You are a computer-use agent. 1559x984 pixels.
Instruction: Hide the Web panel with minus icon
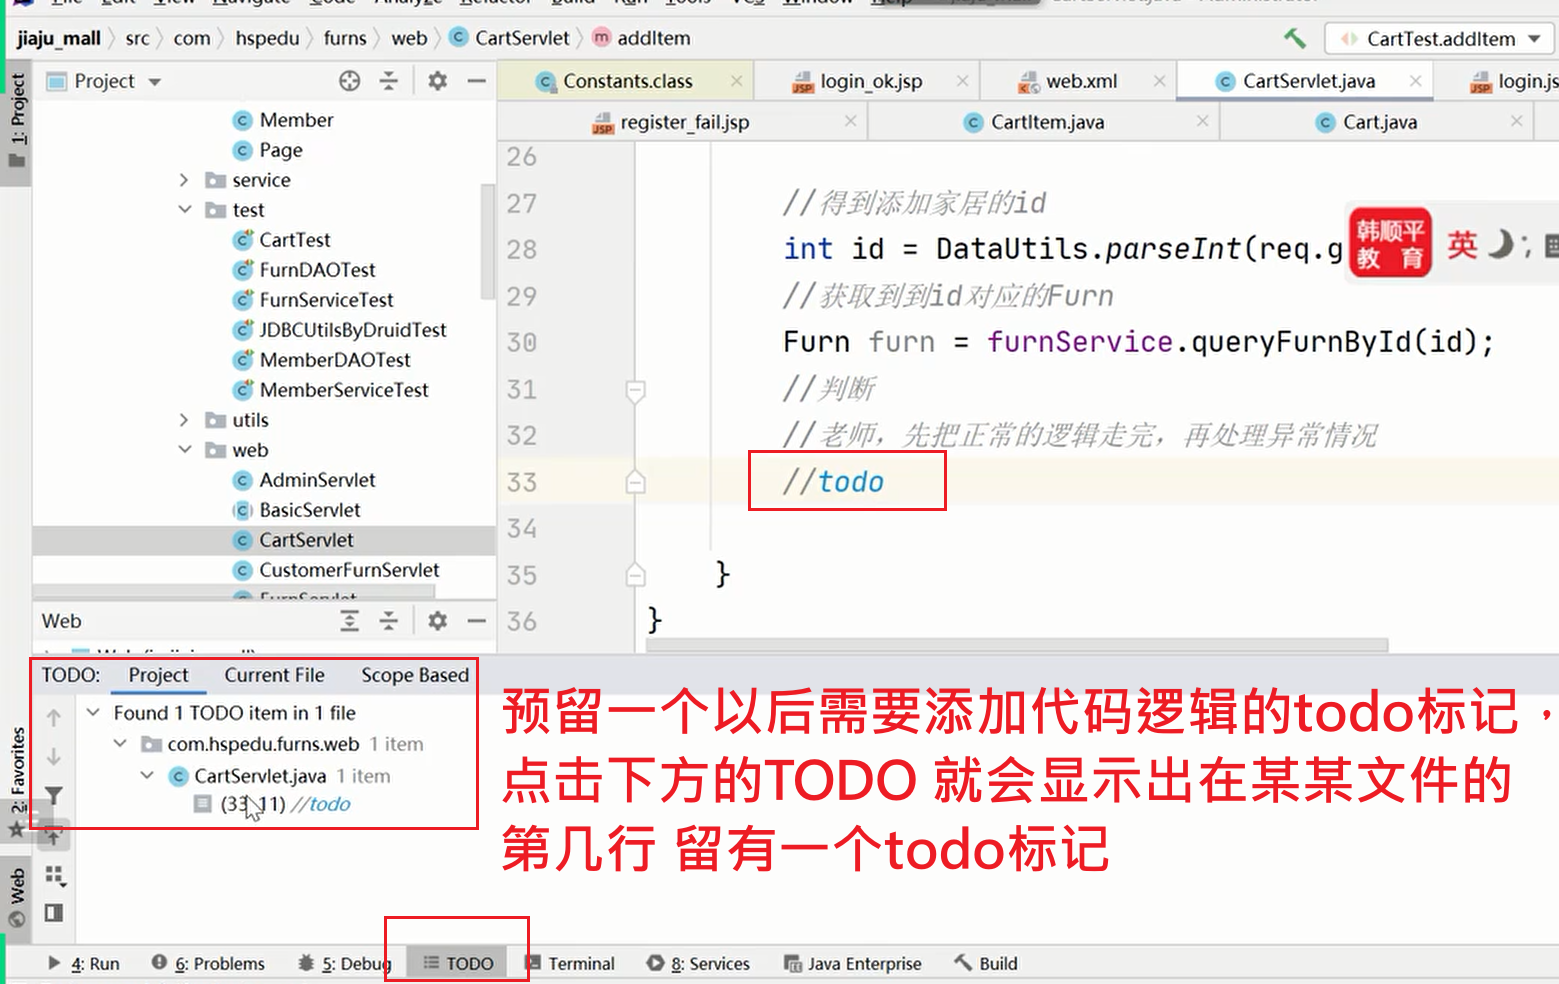(x=477, y=621)
